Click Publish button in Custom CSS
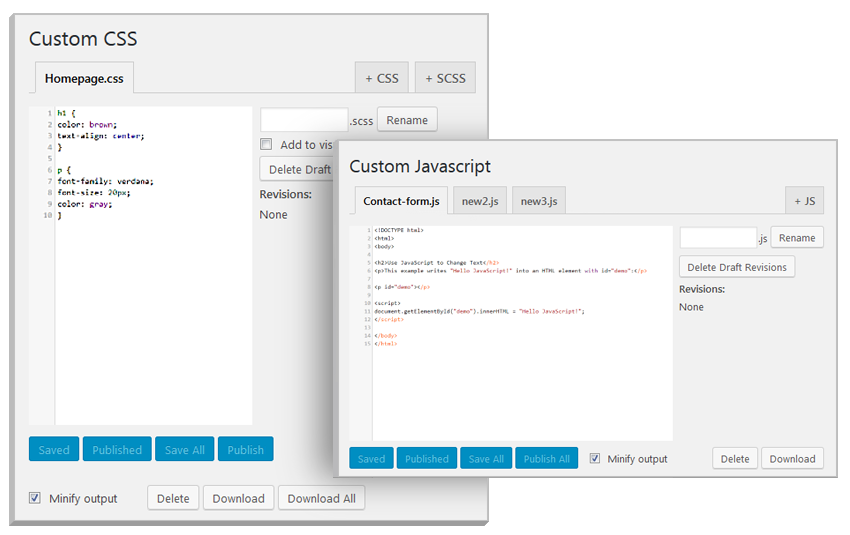This screenshot has width=850, height=535. coord(246,449)
